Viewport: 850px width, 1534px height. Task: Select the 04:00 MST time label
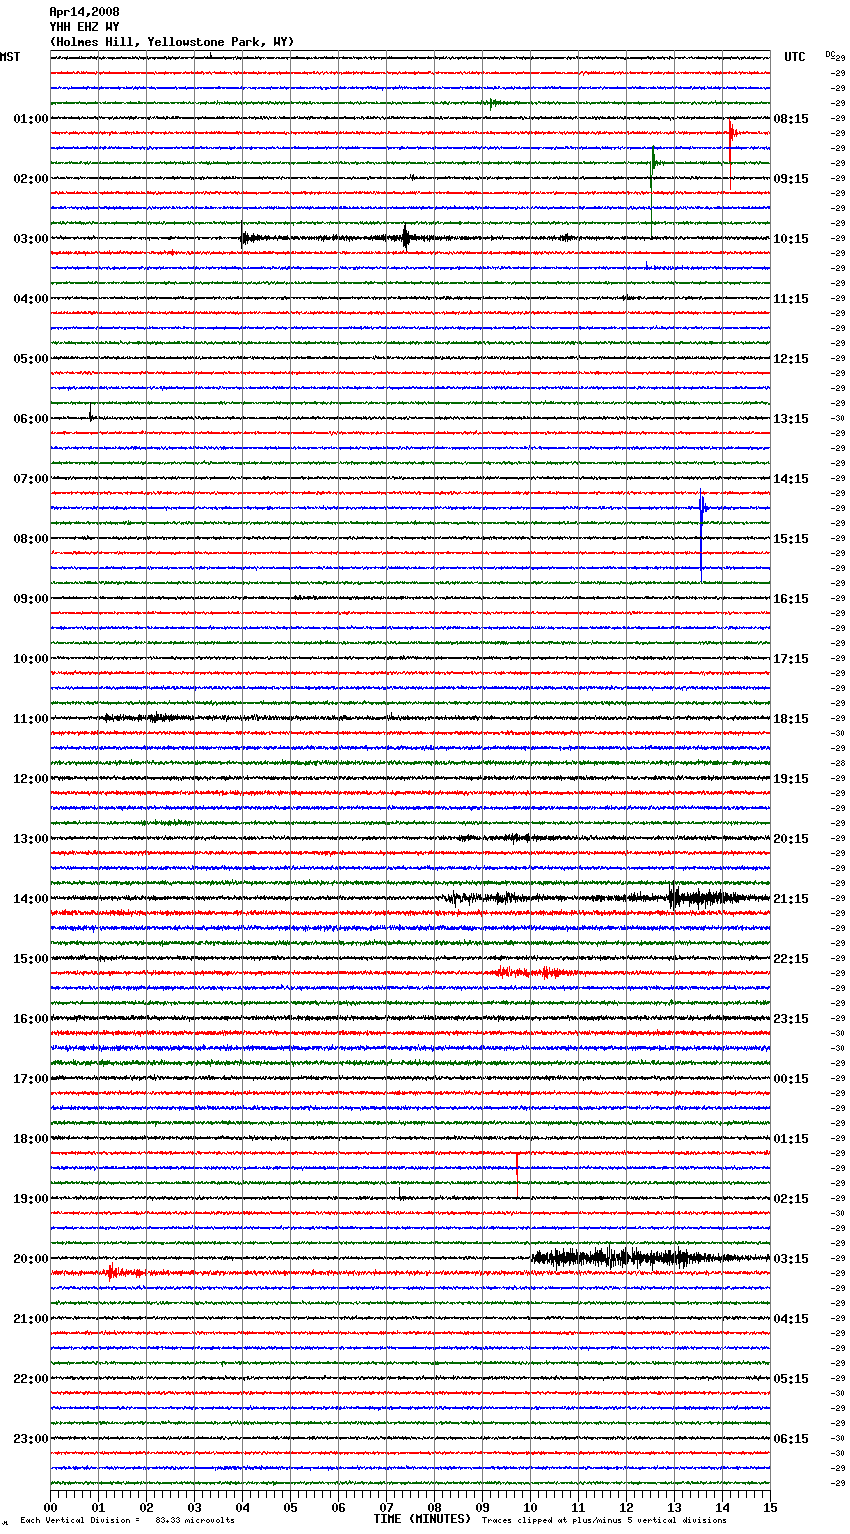tap(30, 299)
